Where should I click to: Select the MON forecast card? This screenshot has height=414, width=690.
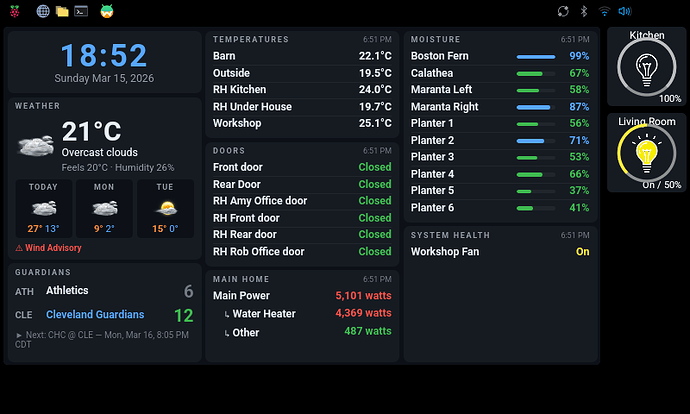(104, 209)
